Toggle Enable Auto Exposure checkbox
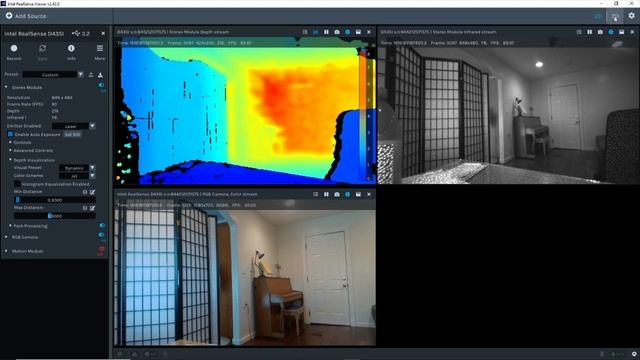 11,134
